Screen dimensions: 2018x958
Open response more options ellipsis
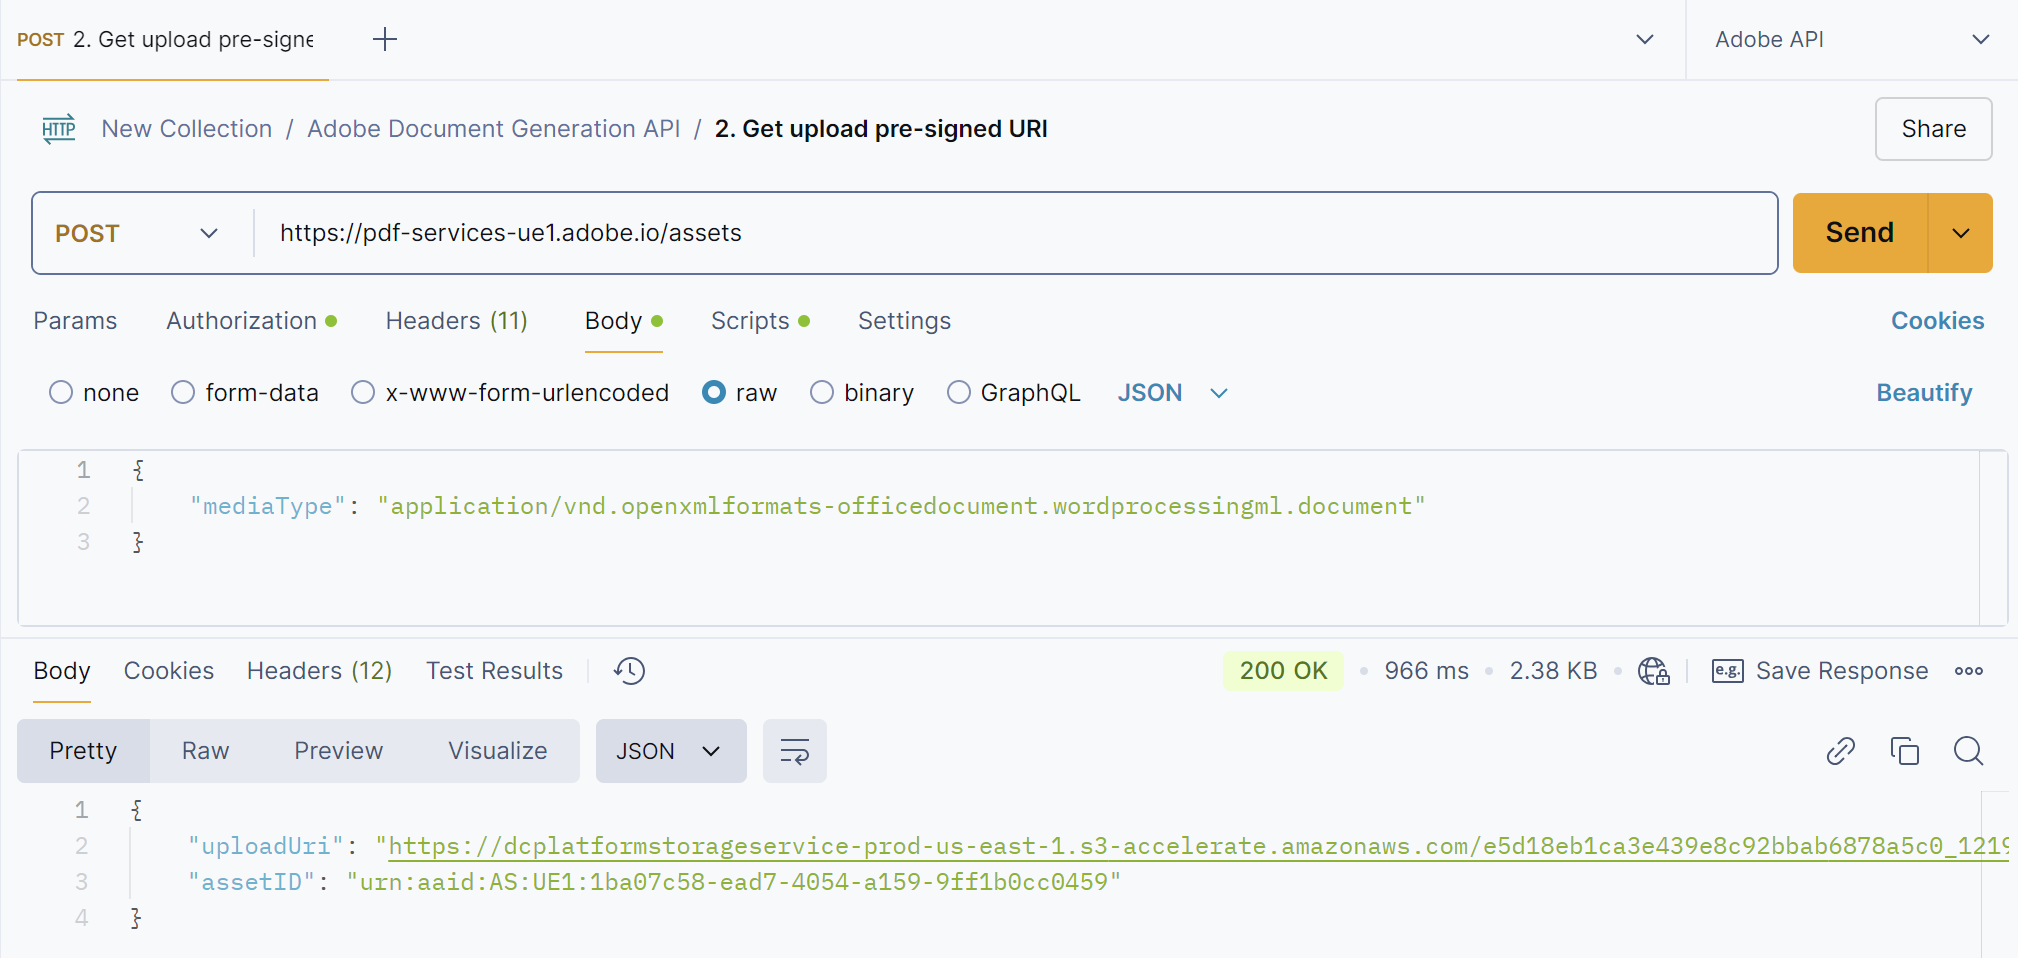click(x=1968, y=671)
